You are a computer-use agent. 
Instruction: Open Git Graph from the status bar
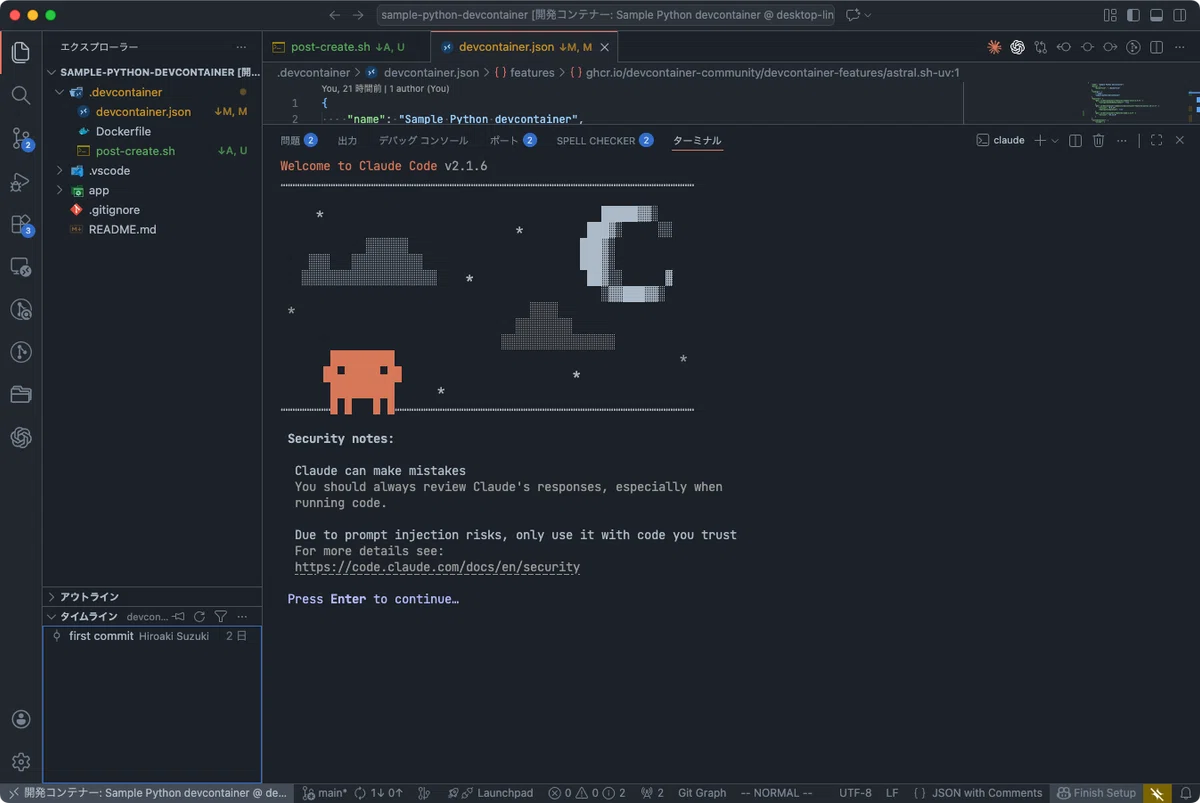pos(702,793)
